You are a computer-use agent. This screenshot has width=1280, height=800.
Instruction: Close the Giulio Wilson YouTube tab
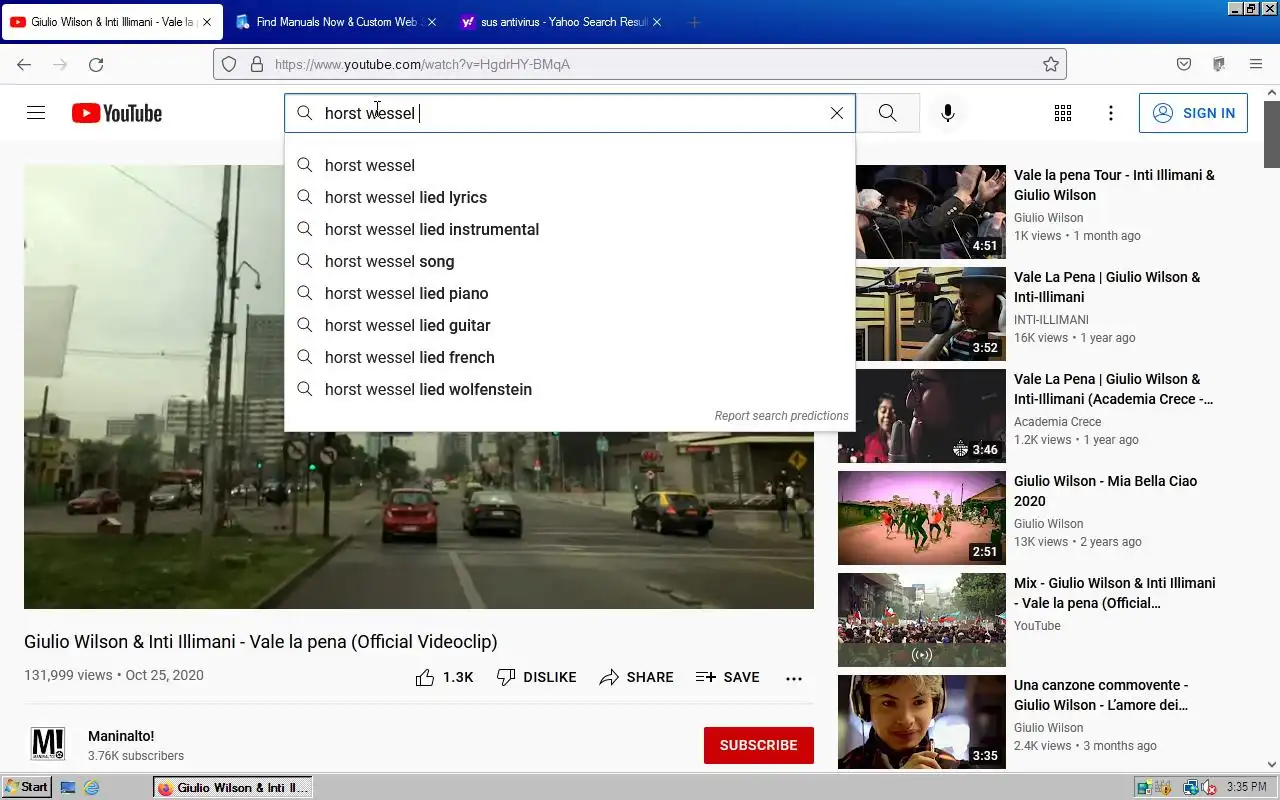click(207, 22)
